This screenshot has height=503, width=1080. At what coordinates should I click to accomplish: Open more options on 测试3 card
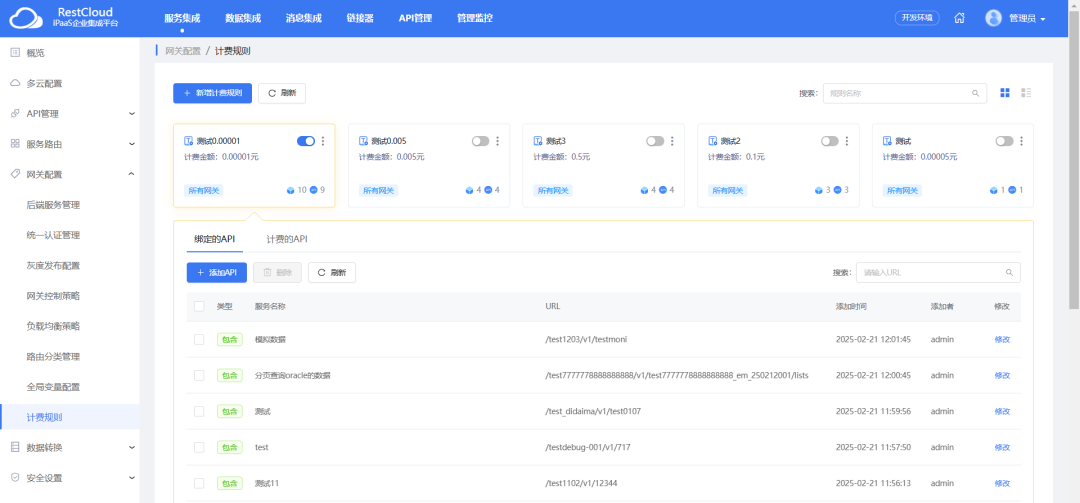coord(672,142)
